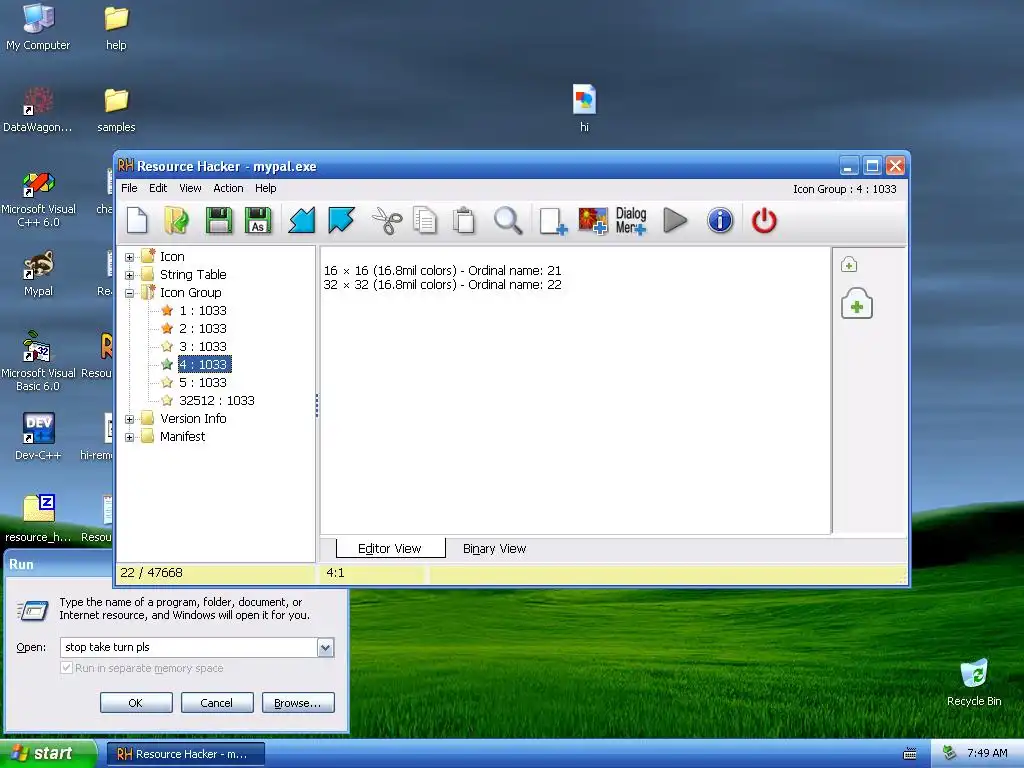
Task: Click the small add icon in the right panel
Action: coord(849,264)
